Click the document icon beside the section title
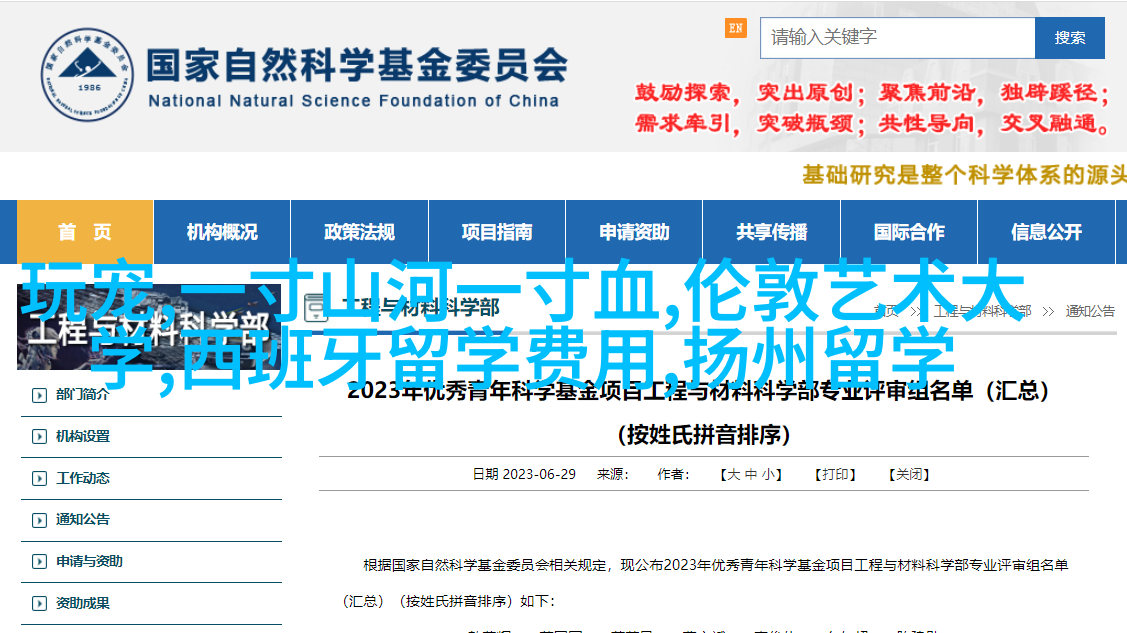The image size is (1127, 633). [316, 308]
